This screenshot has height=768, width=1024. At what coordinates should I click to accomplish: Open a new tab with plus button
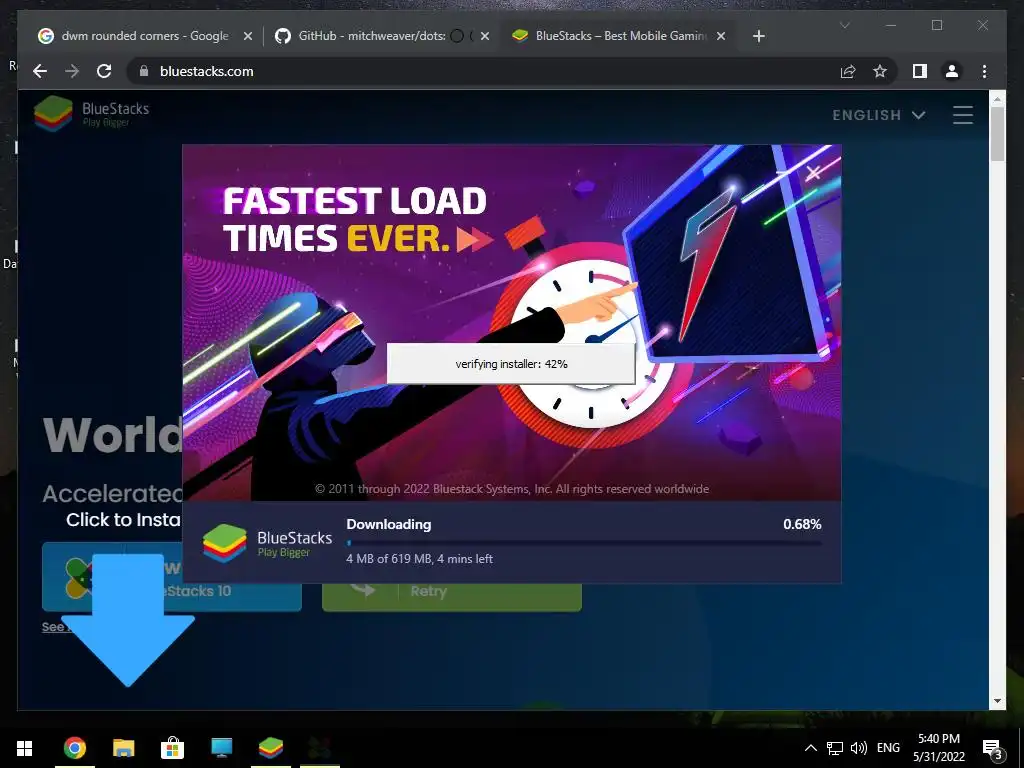point(758,36)
